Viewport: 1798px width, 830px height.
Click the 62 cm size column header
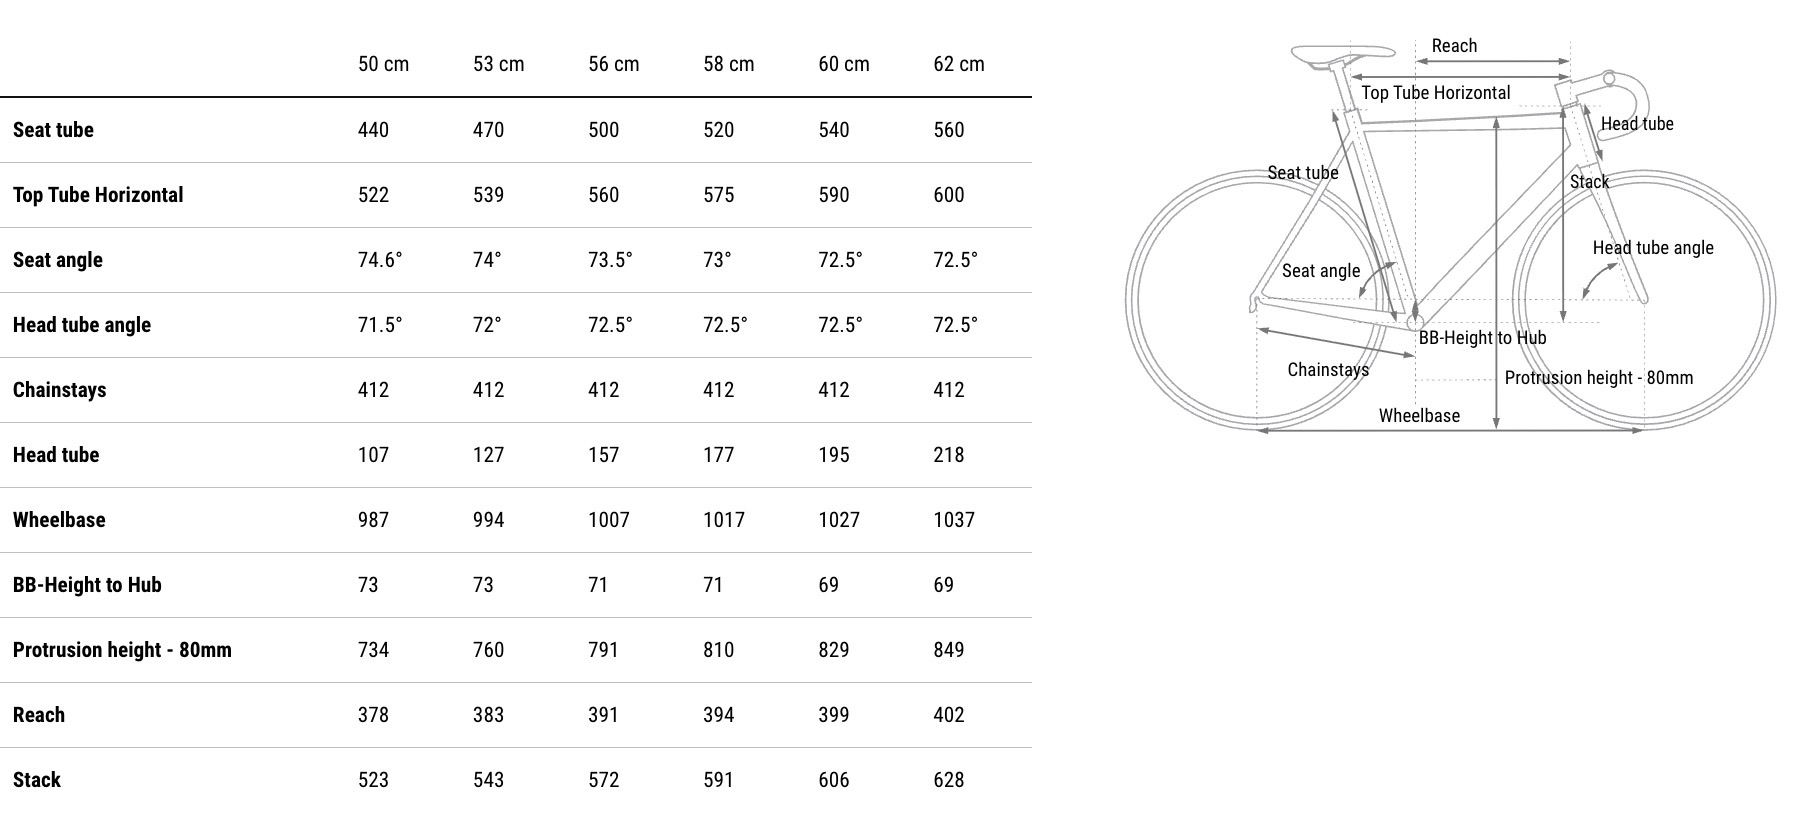958,64
